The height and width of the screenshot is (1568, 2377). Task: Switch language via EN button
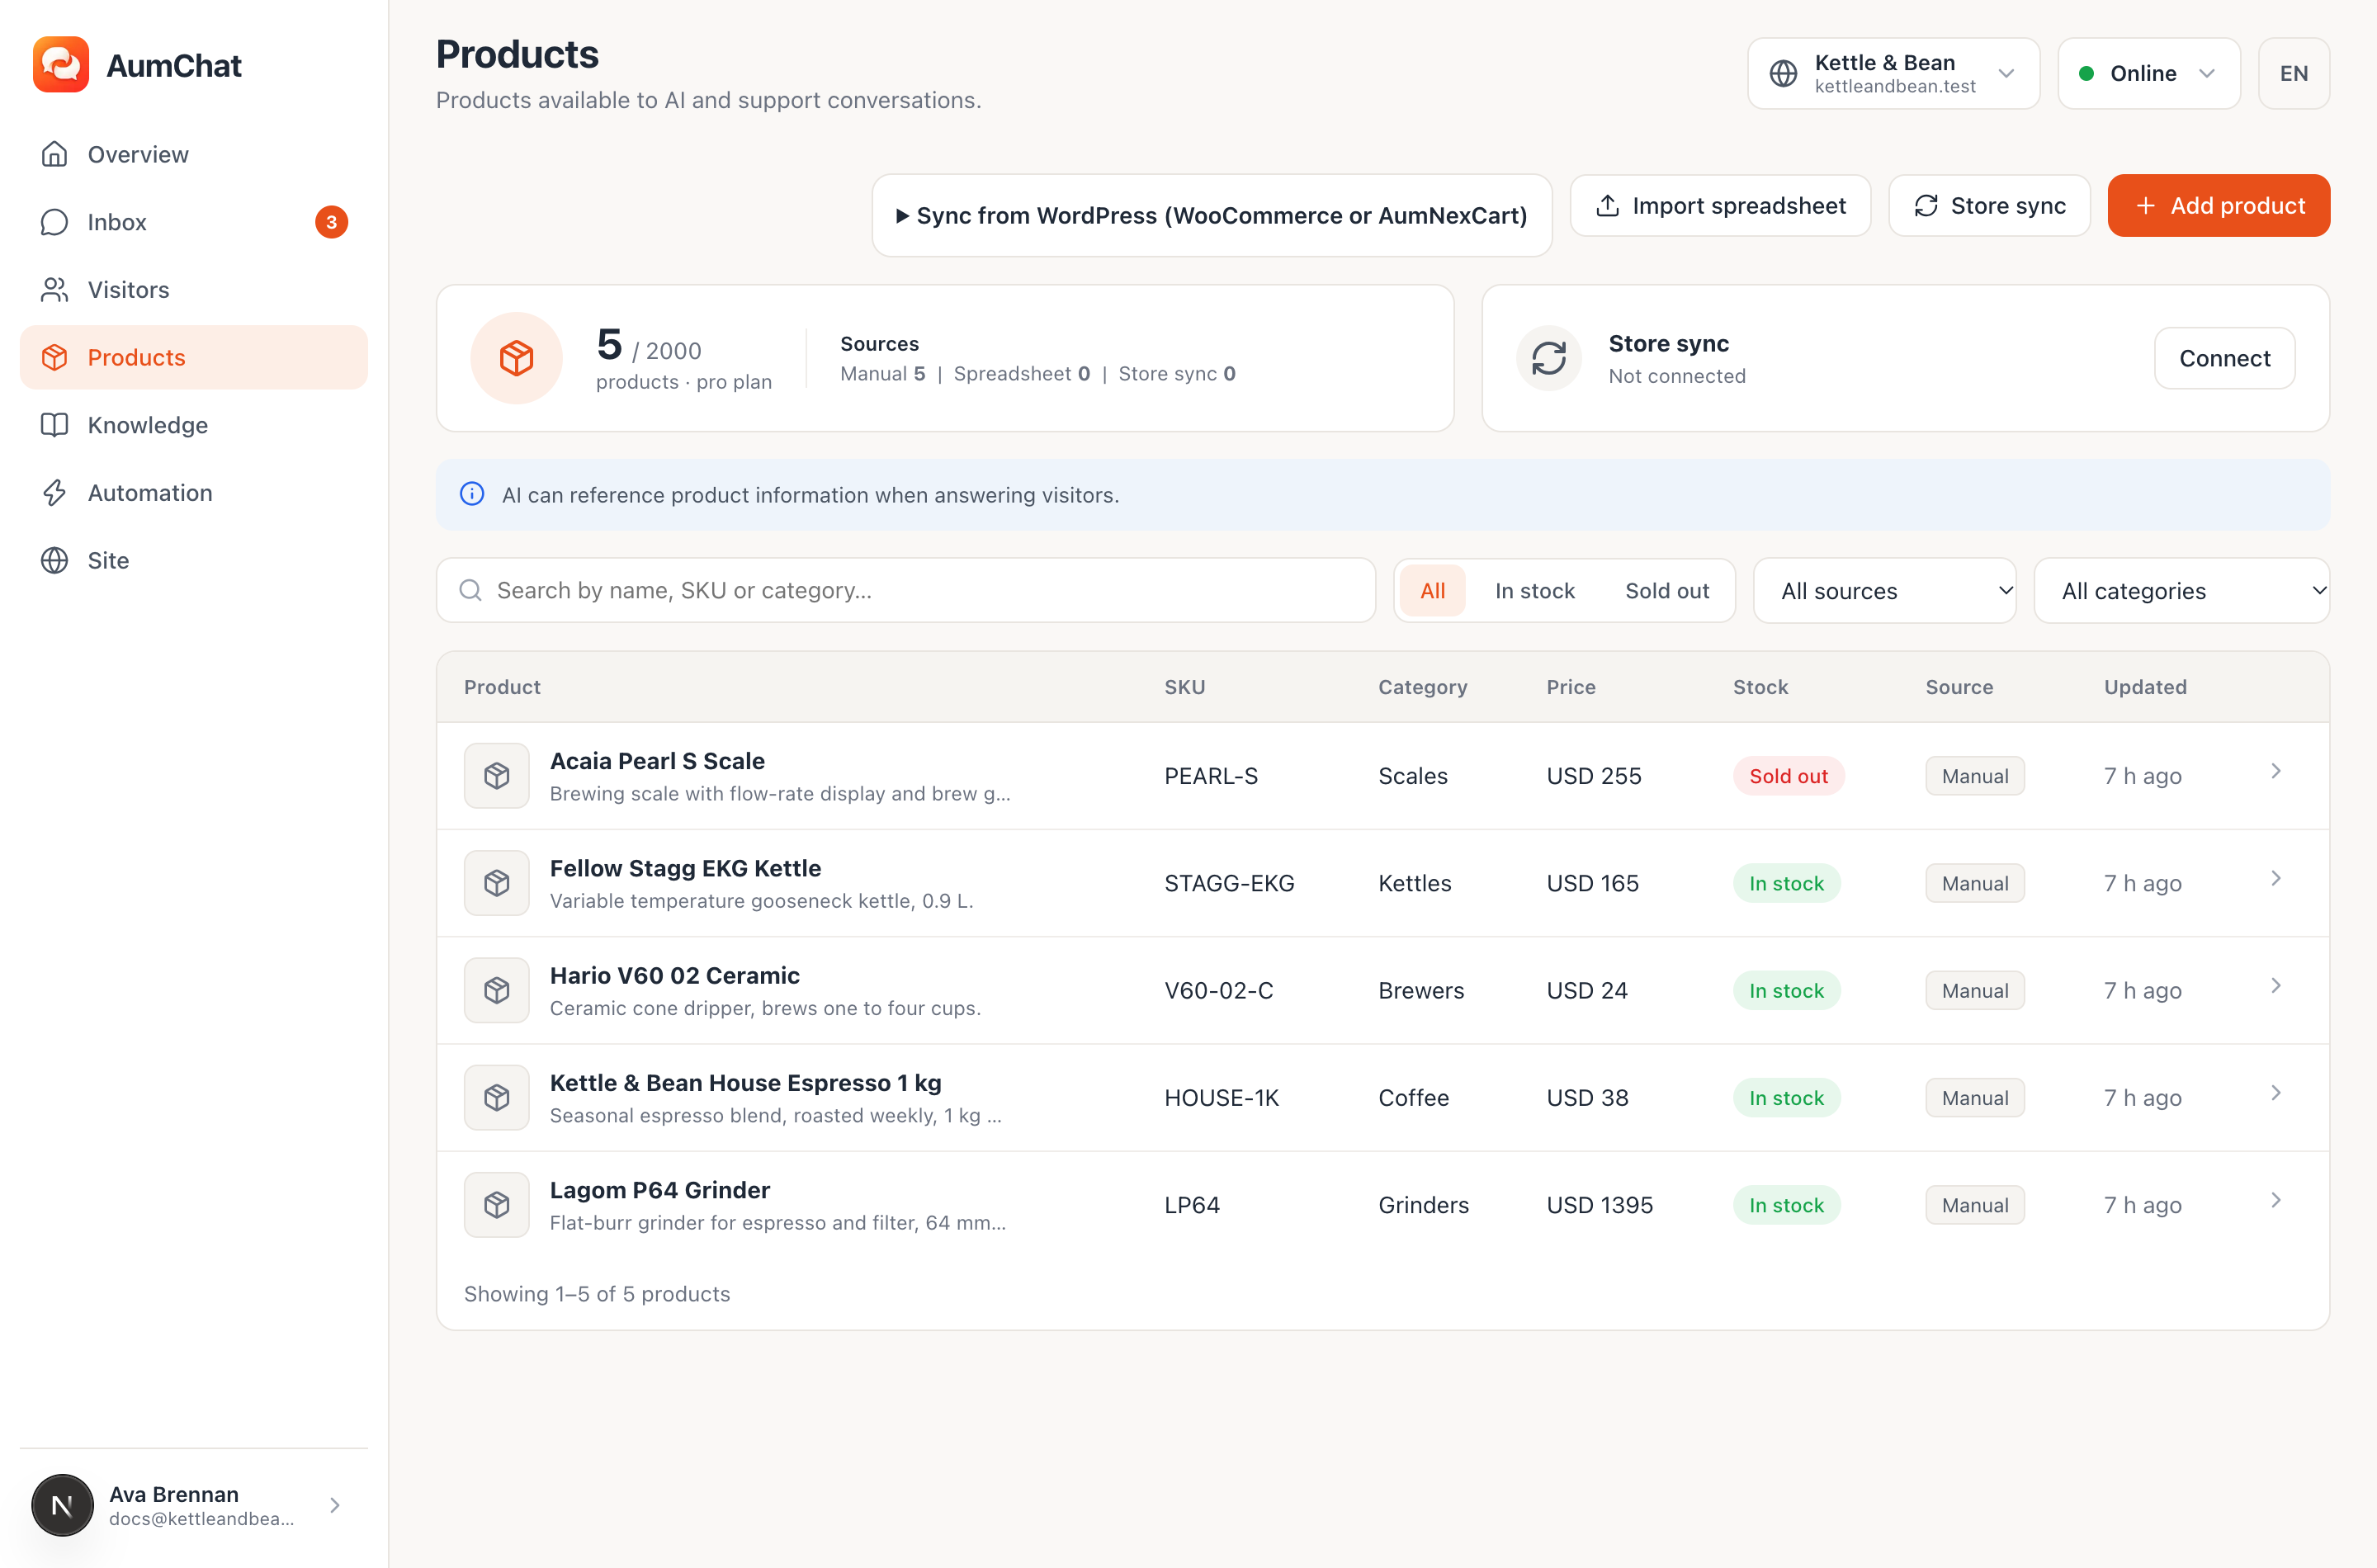coord(2293,73)
